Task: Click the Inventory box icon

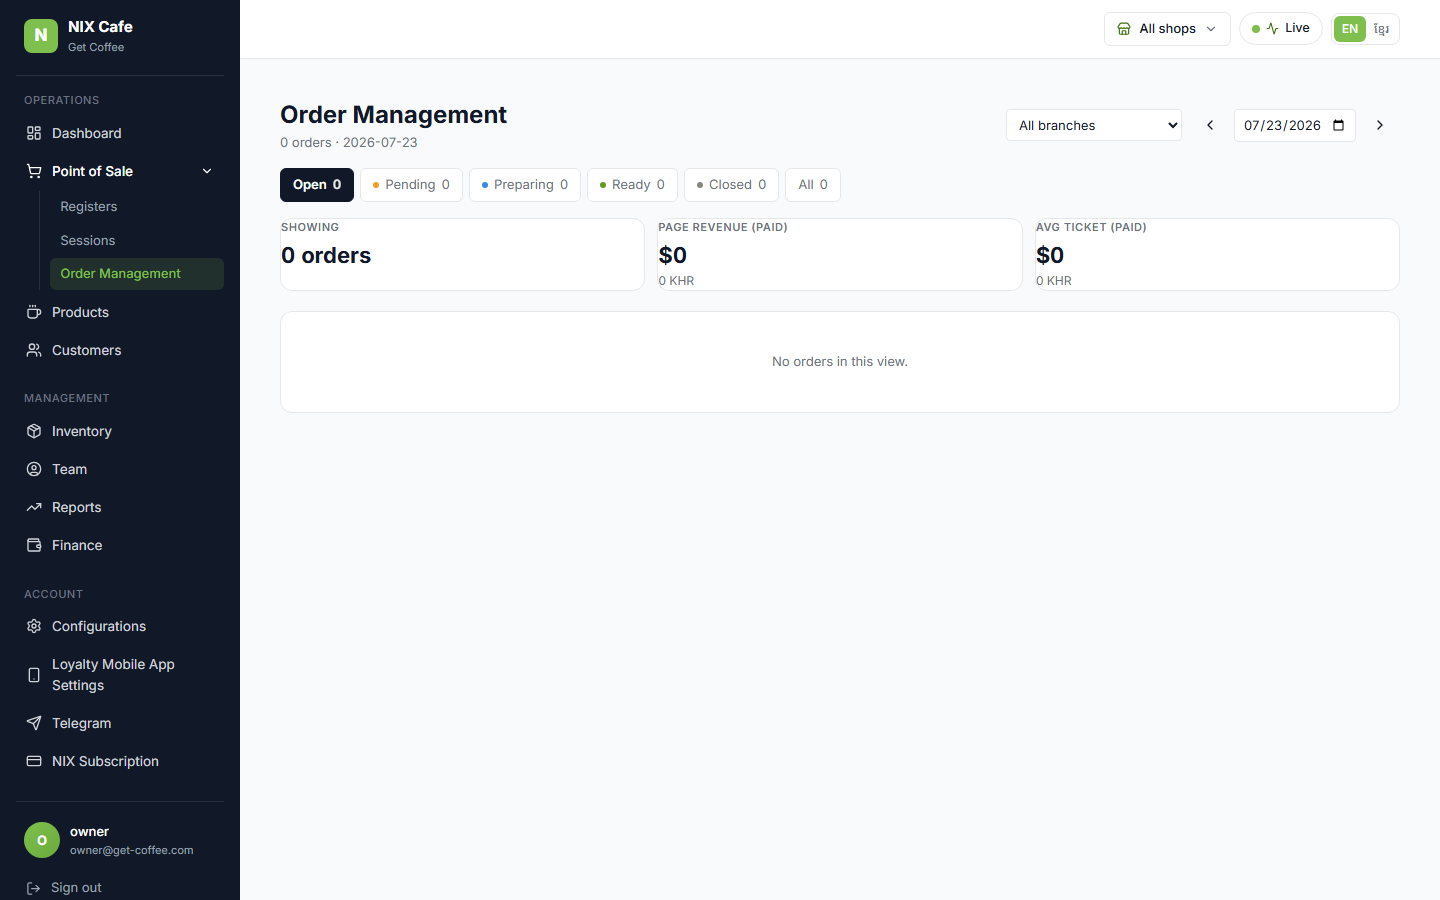Action: [34, 431]
